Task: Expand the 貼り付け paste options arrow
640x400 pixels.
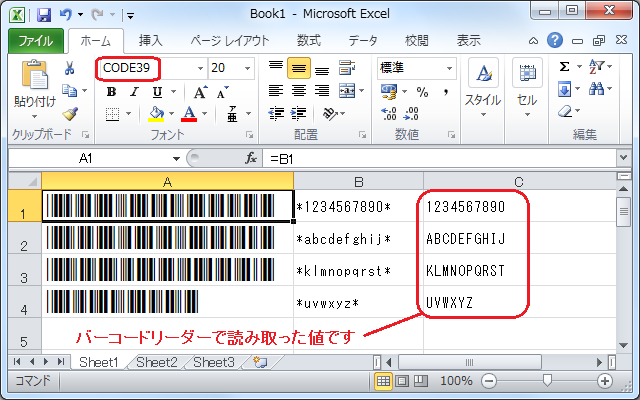Action: click(34, 117)
